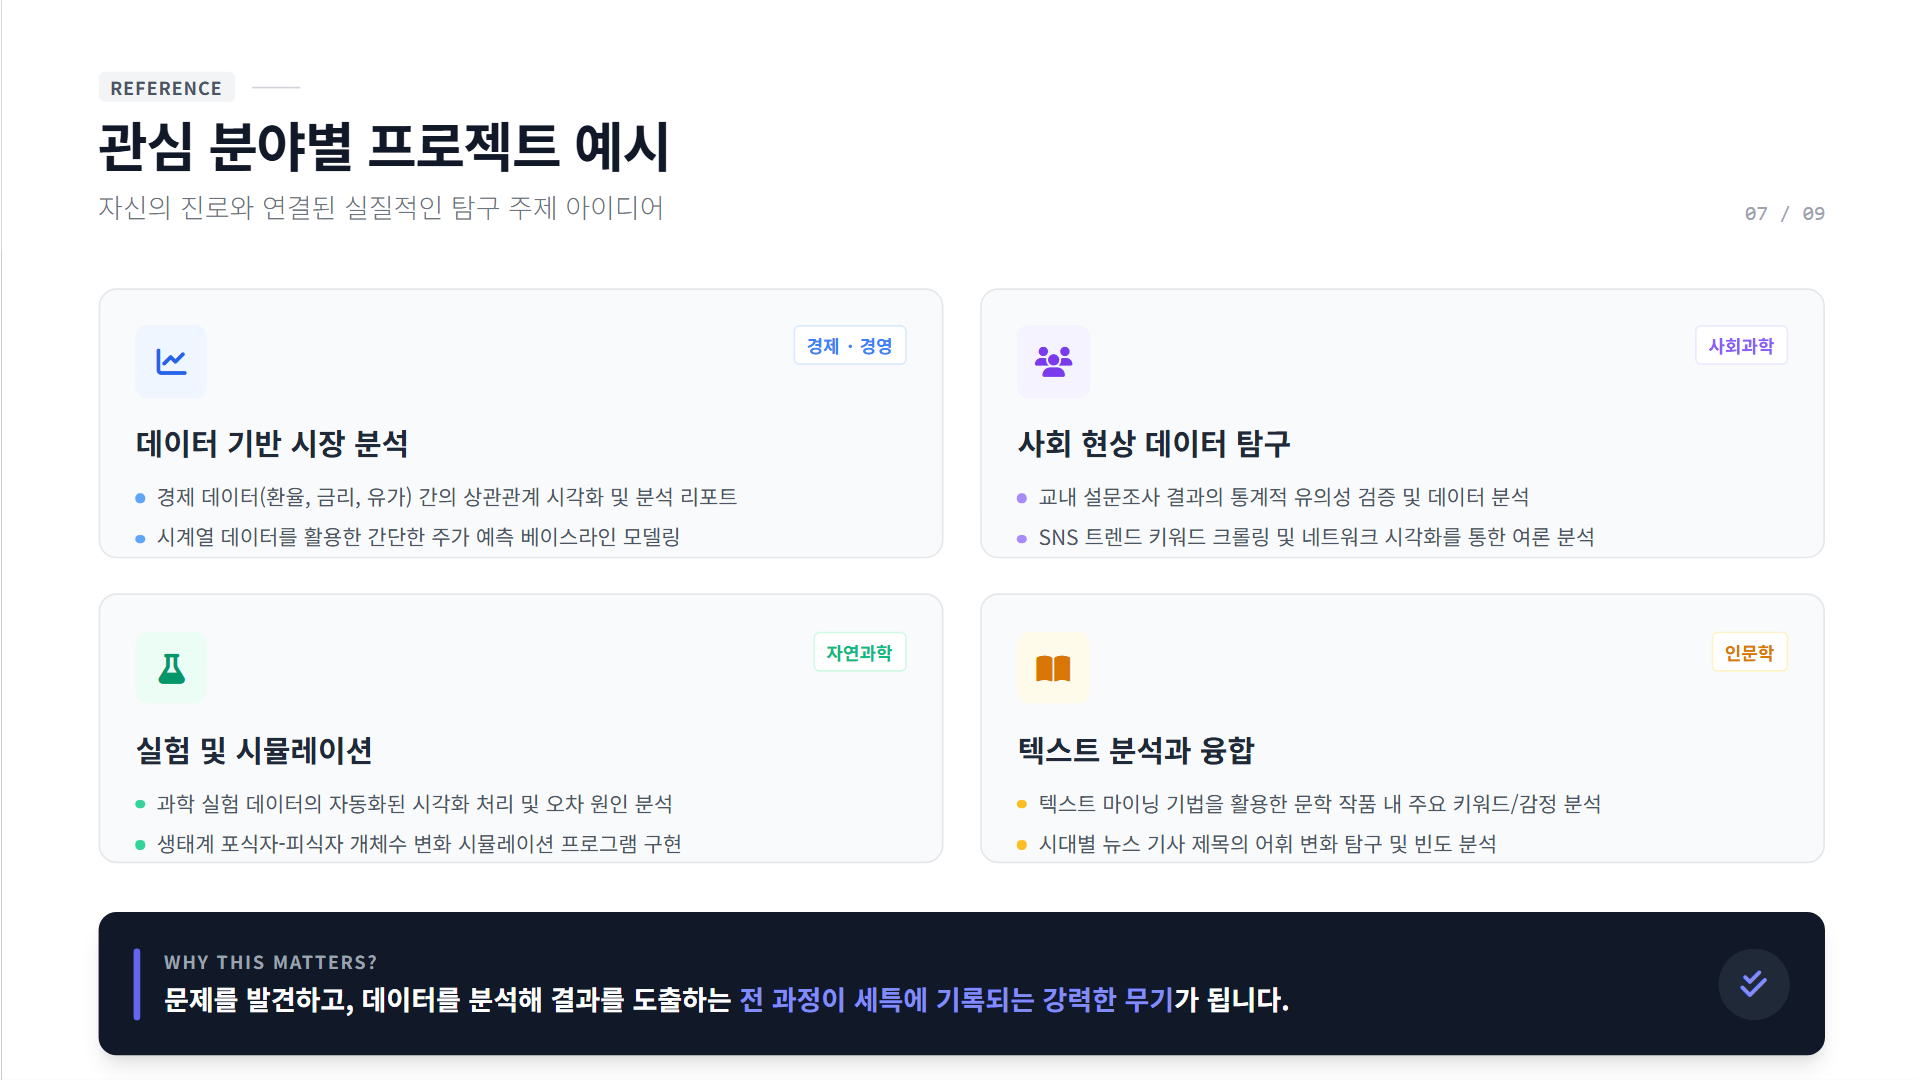The width and height of the screenshot is (1920, 1080).
Task: Click the main heading 관심 분야별 프로젝트 예시
Action: point(384,147)
